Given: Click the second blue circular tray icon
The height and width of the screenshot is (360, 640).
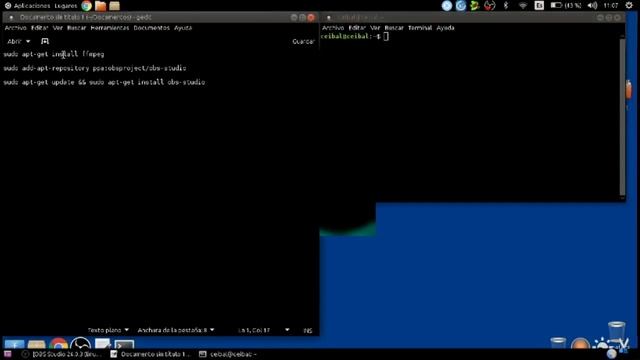Looking at the screenshot, I should (x=461, y=5).
